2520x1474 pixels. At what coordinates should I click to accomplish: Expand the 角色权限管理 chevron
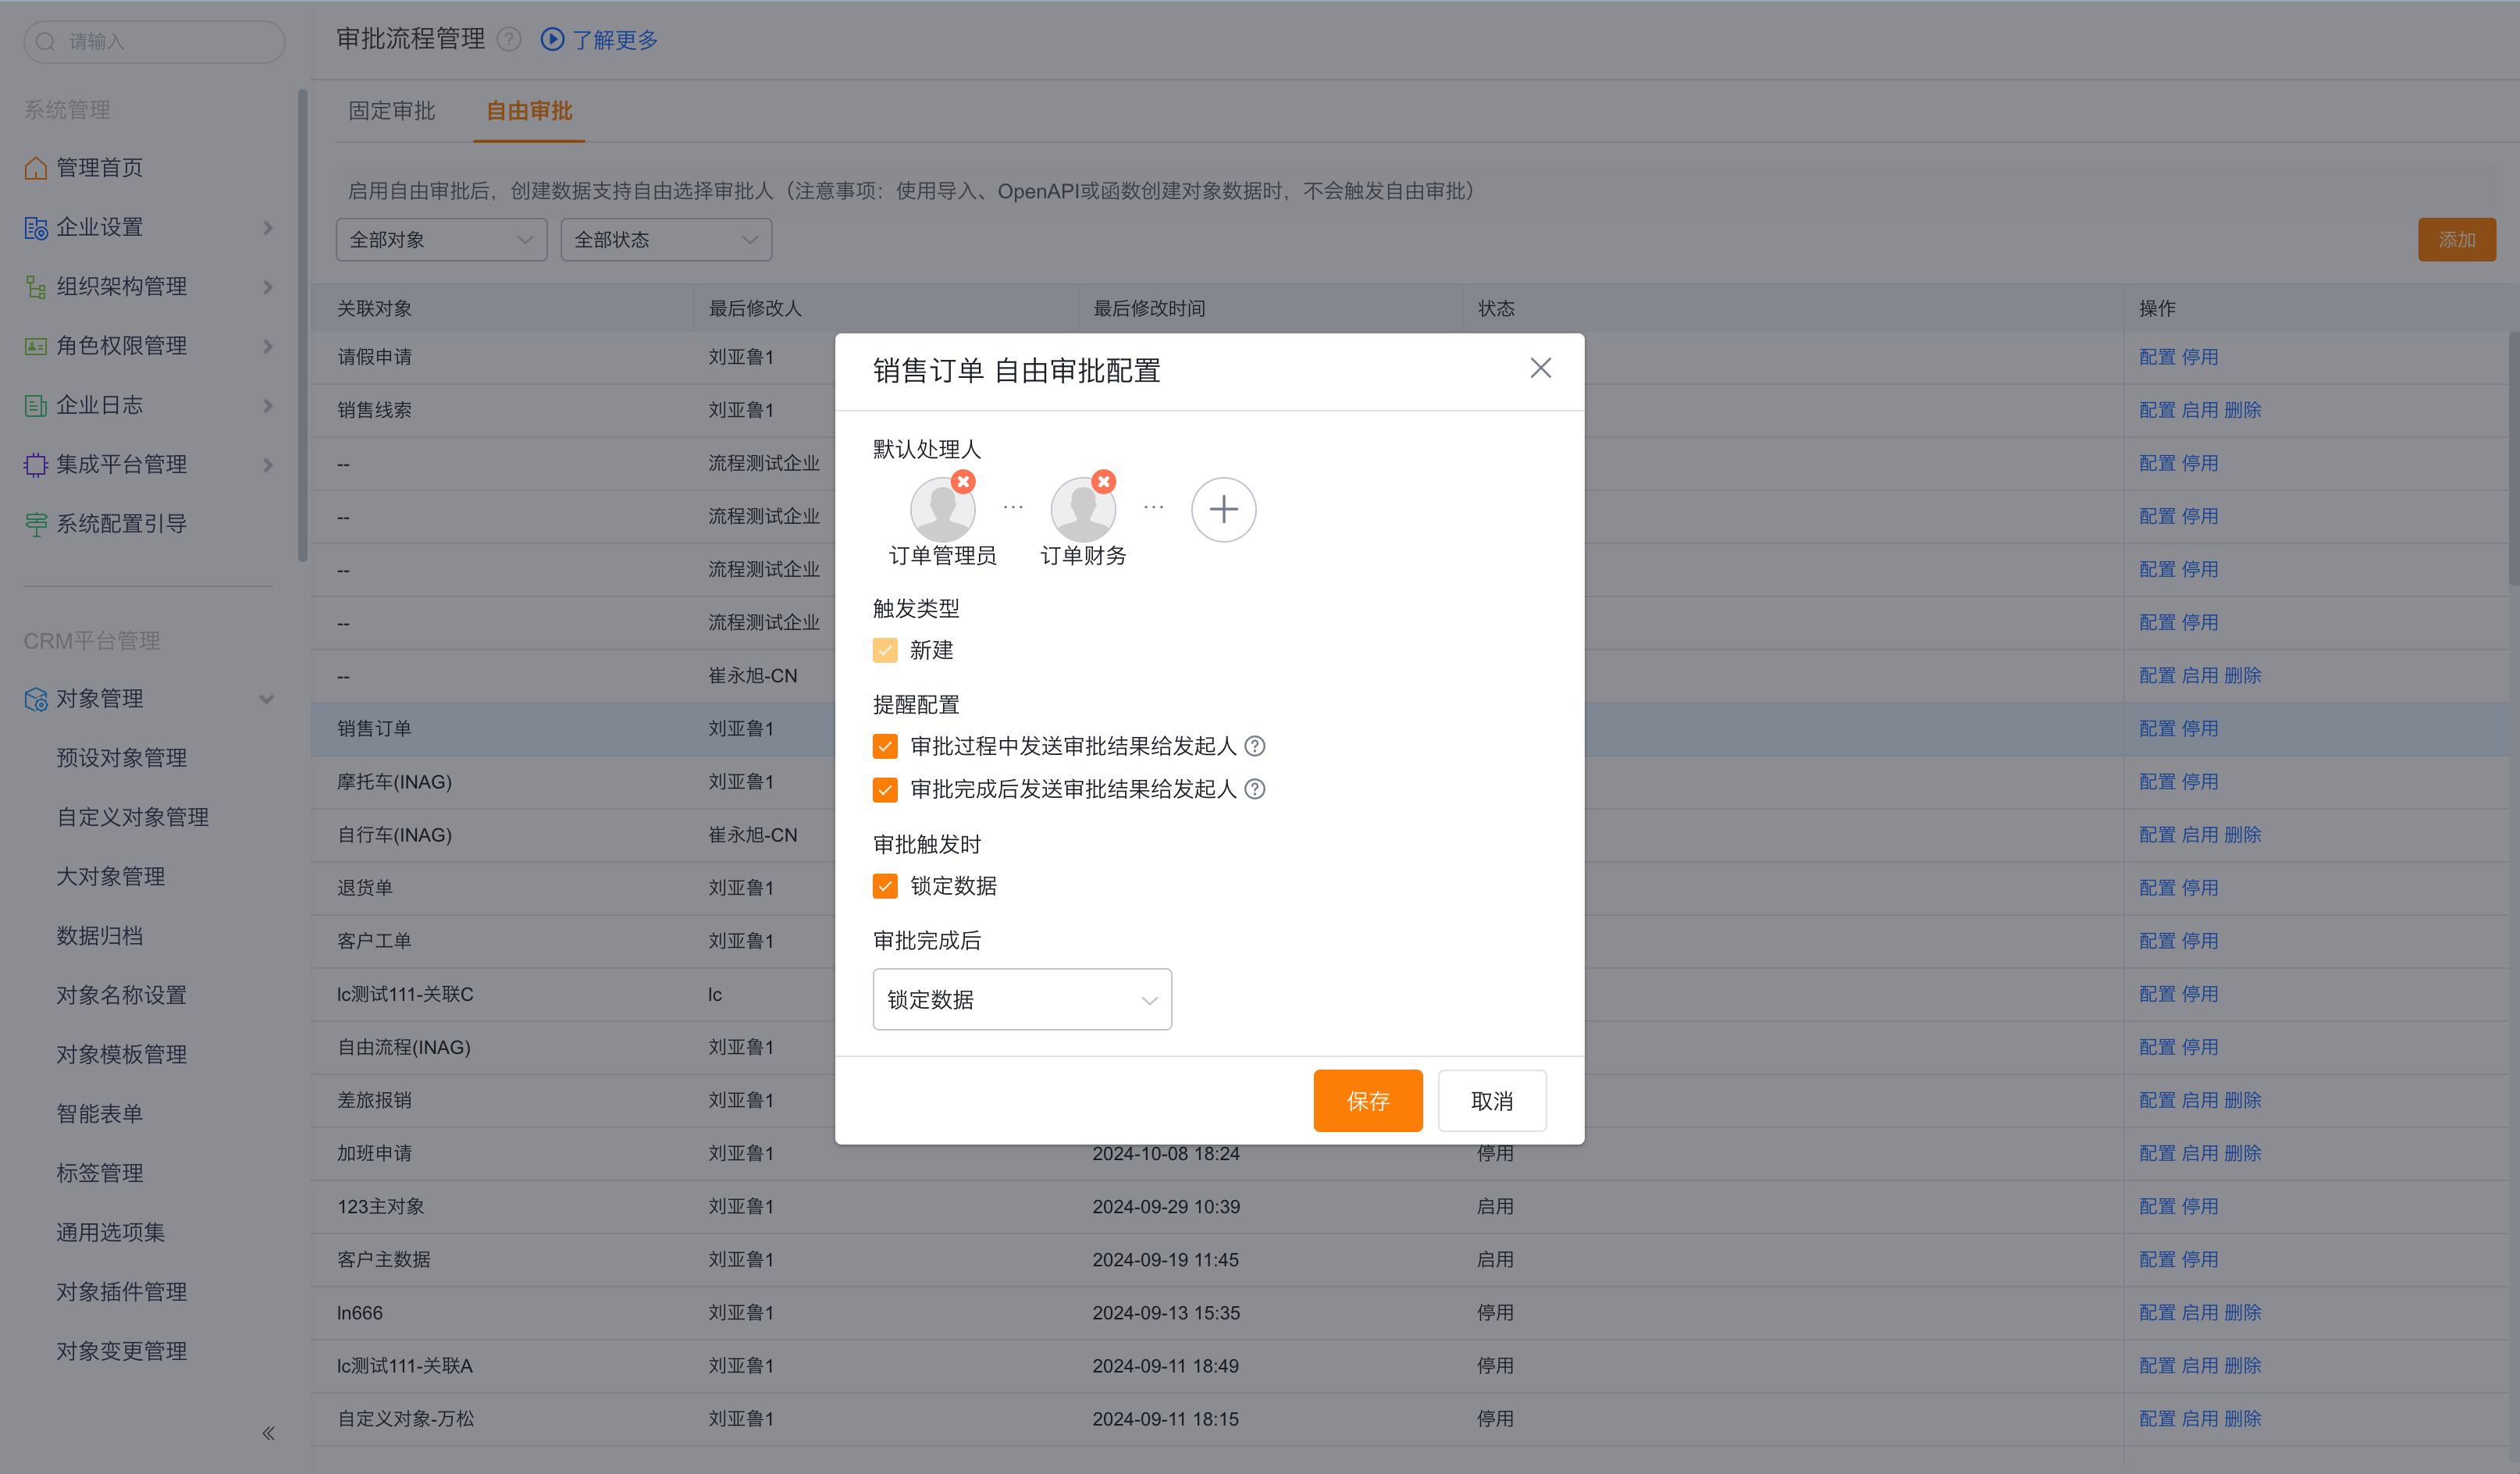click(x=267, y=346)
